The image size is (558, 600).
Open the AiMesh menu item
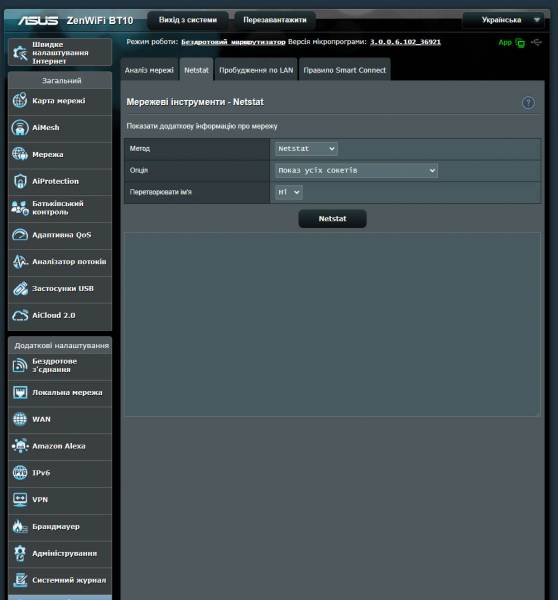(x=60, y=128)
